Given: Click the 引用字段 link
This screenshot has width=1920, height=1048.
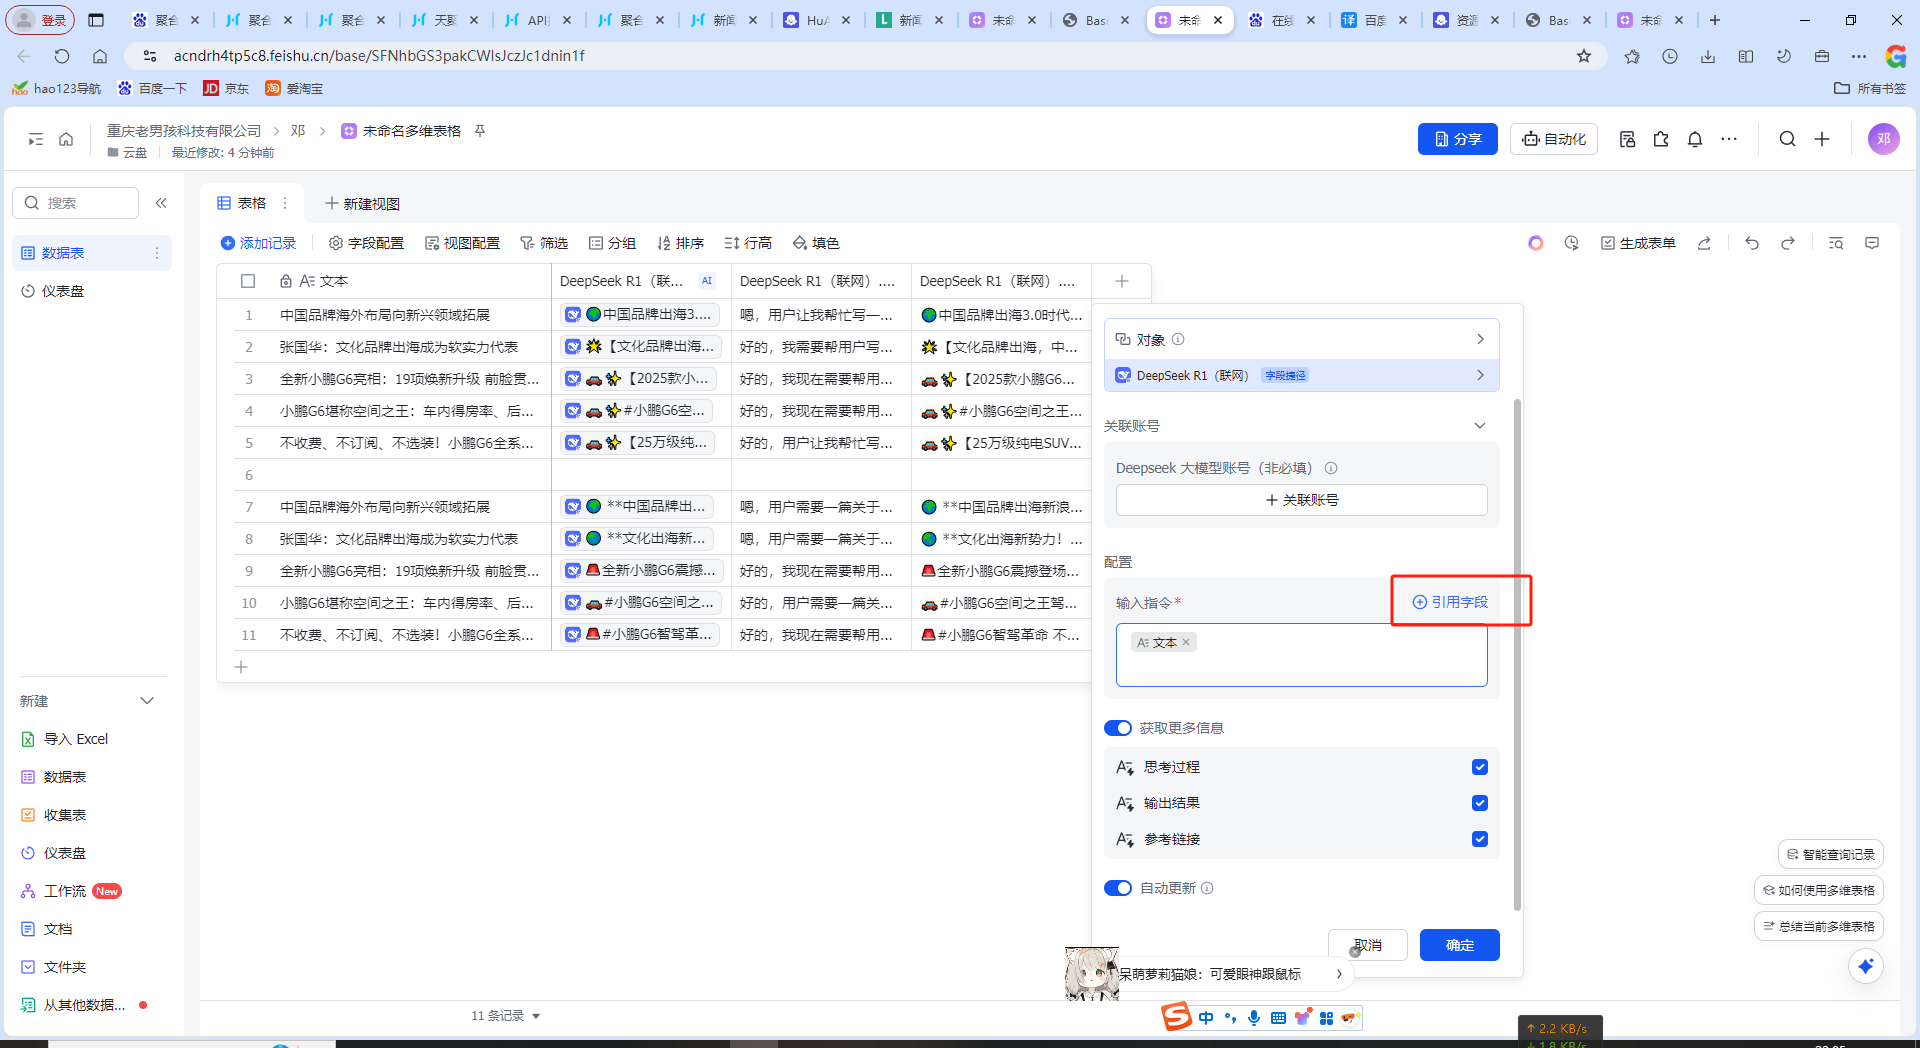Looking at the screenshot, I should point(1450,602).
